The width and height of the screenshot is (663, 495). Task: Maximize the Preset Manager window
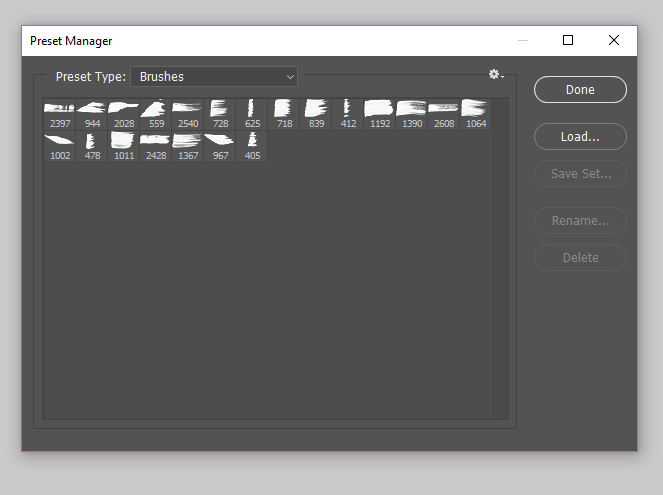(568, 40)
